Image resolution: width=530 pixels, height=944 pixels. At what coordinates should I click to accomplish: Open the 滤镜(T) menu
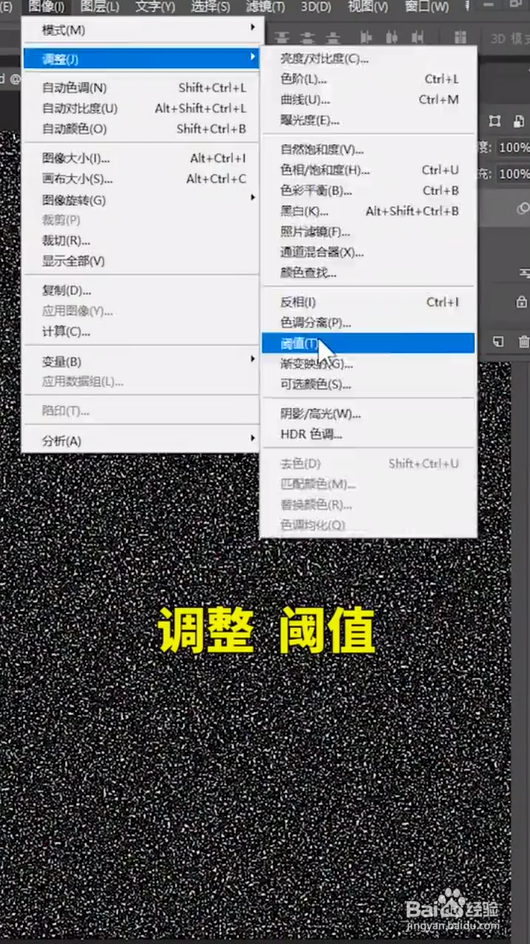point(266,7)
